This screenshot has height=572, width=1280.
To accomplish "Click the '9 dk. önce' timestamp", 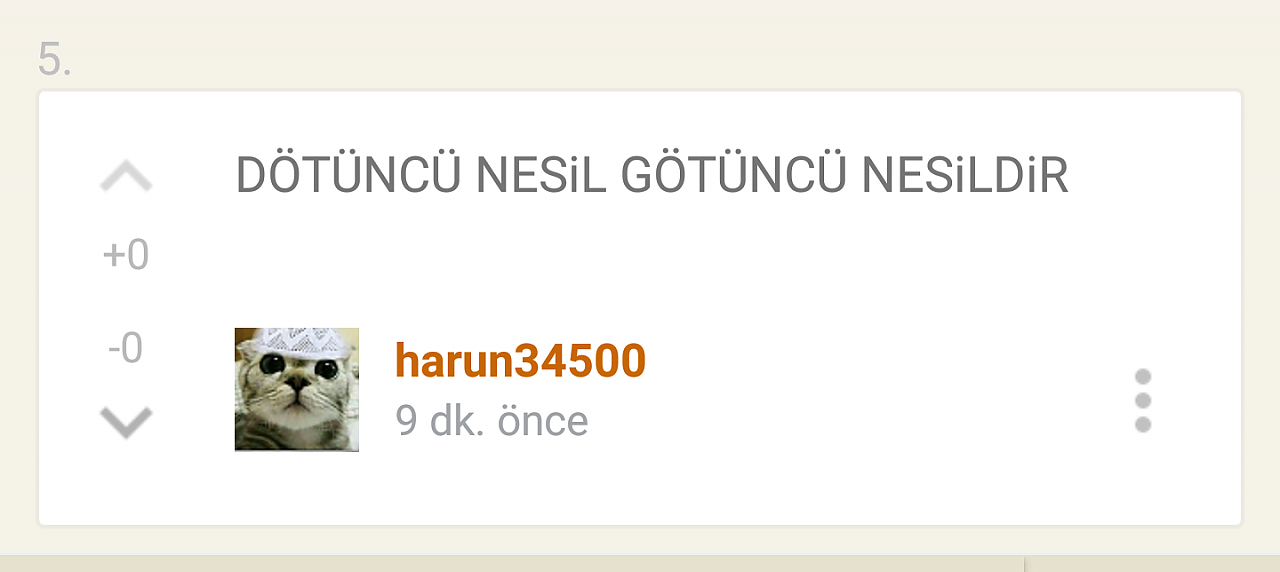I will coord(492,420).
